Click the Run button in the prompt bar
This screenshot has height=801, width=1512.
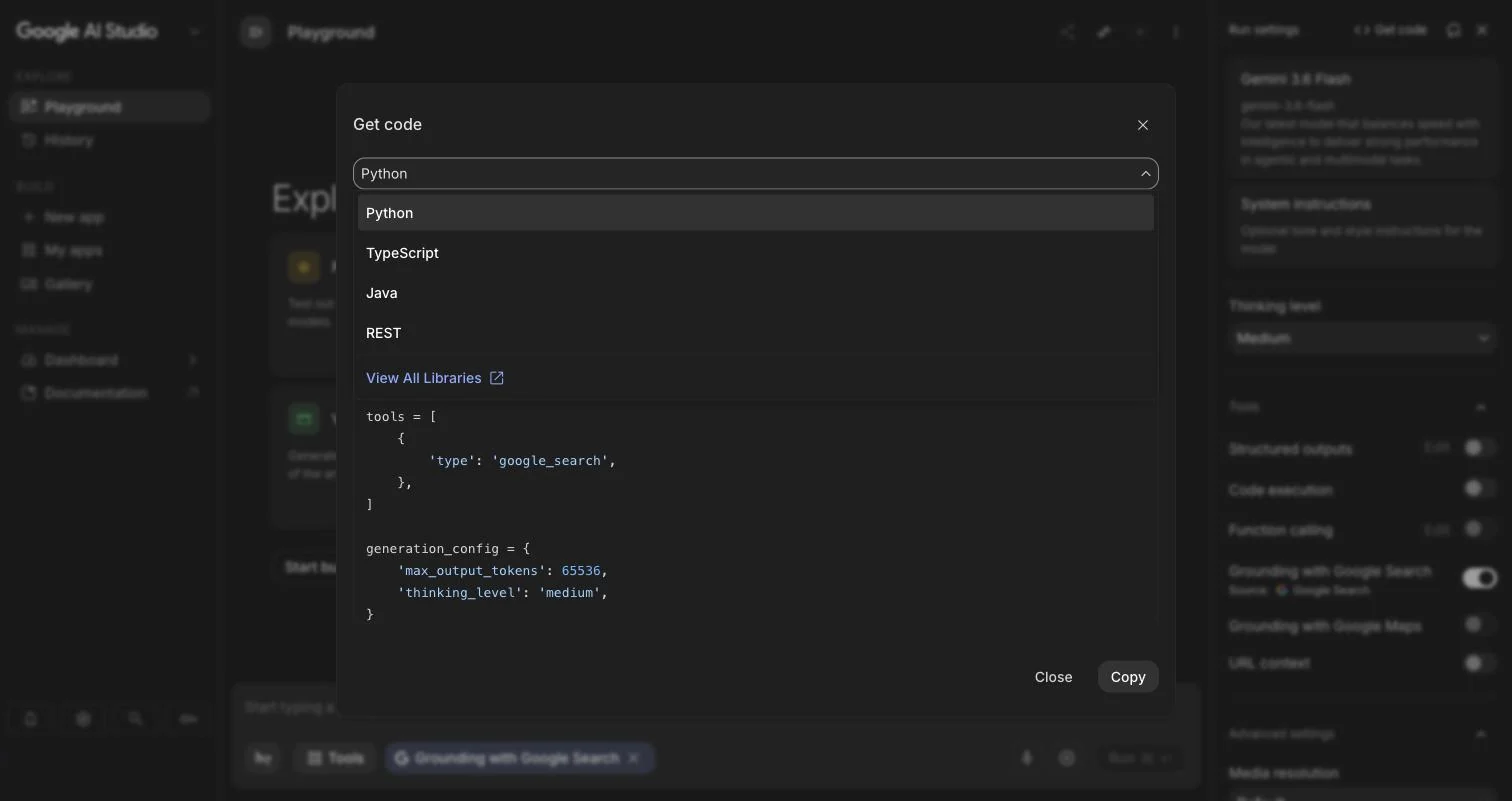tap(1139, 758)
